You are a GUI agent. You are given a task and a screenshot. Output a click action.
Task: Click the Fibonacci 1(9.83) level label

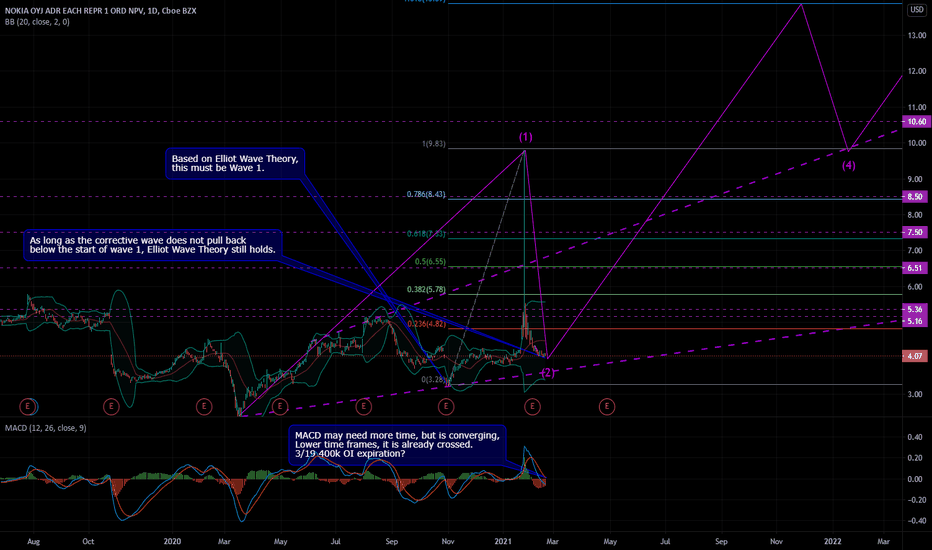pyautogui.click(x=433, y=144)
